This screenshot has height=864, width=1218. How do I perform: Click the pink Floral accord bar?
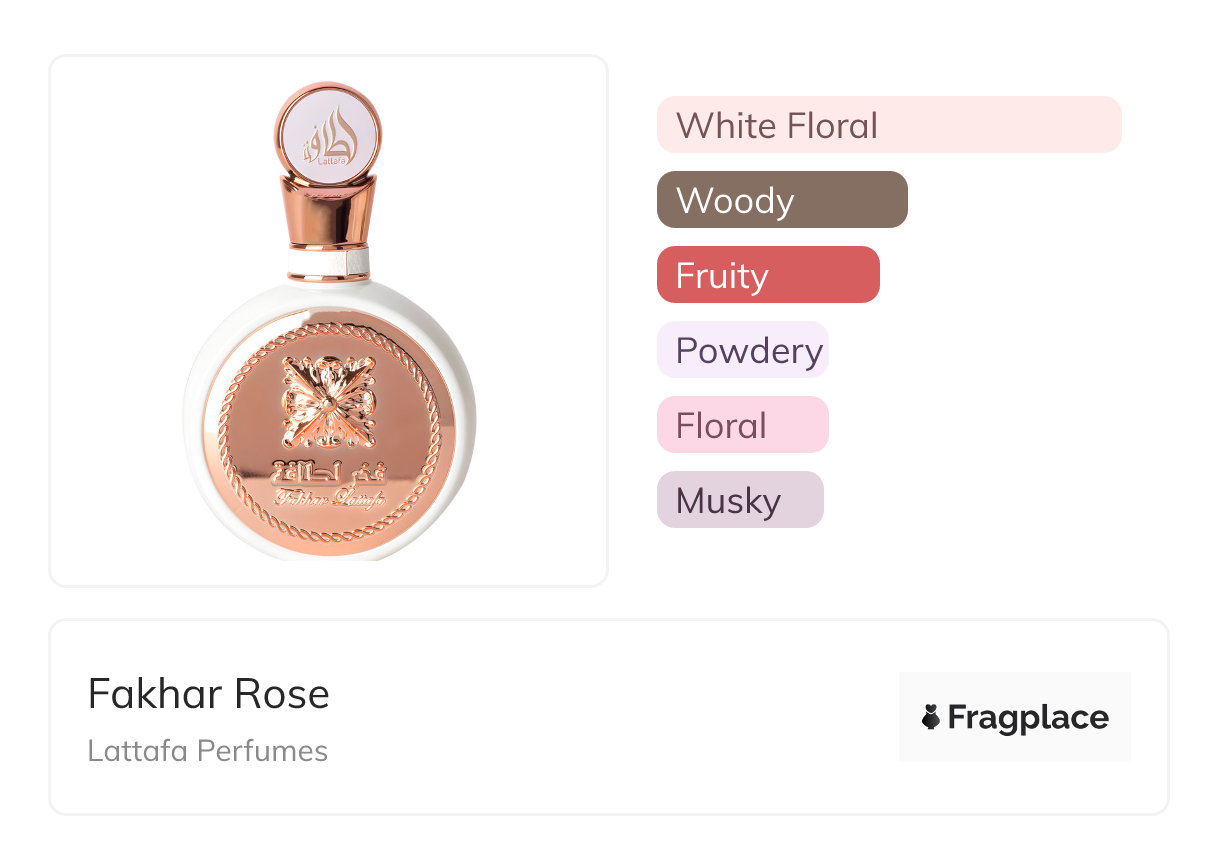742,425
